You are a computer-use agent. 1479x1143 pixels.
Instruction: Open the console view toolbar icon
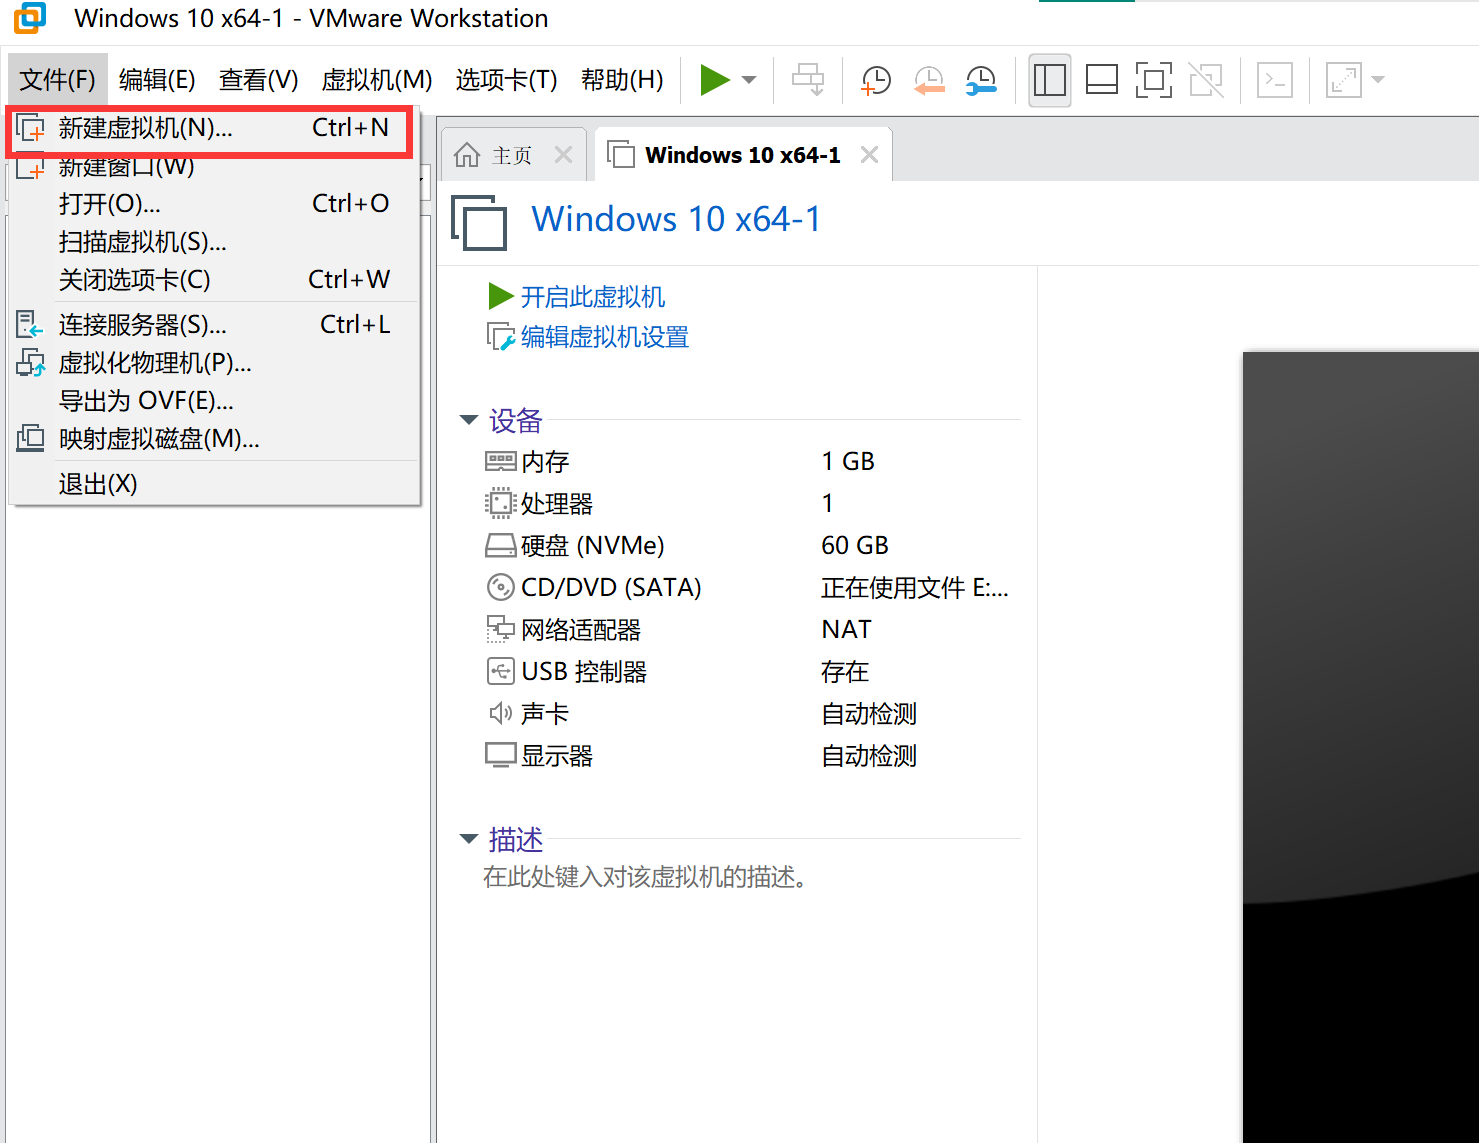[x=1275, y=80]
